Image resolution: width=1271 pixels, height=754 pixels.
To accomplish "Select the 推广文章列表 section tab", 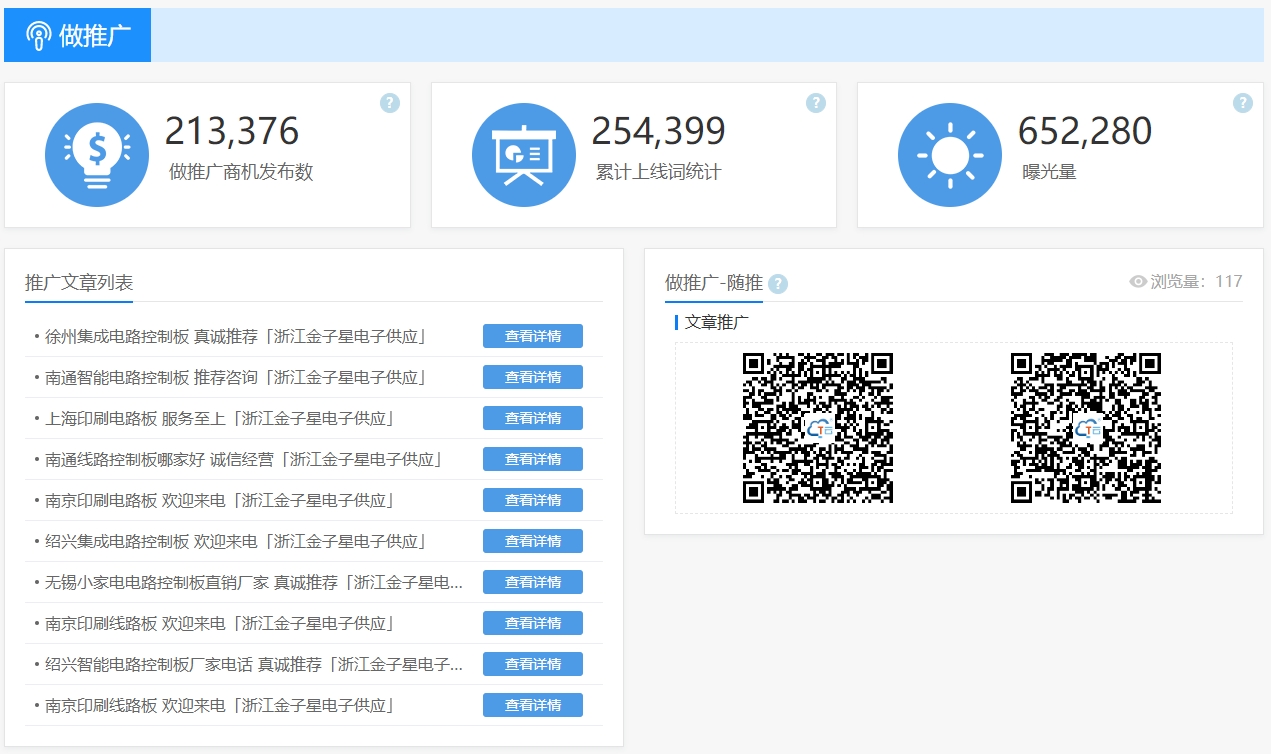I will 79,283.
